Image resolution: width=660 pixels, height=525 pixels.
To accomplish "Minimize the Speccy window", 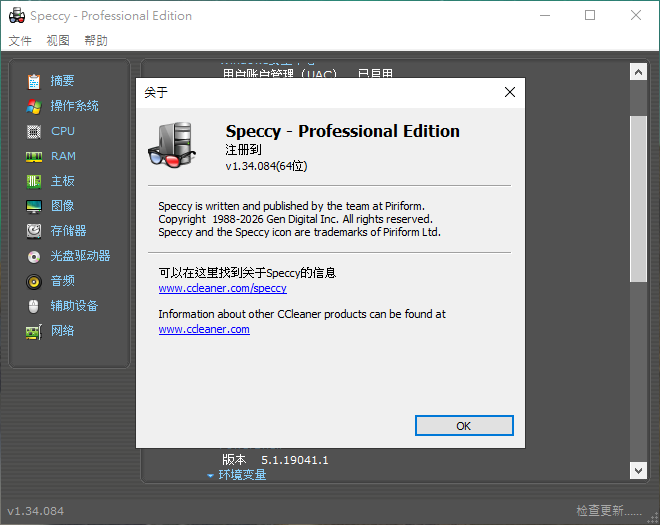I will [x=545, y=16].
